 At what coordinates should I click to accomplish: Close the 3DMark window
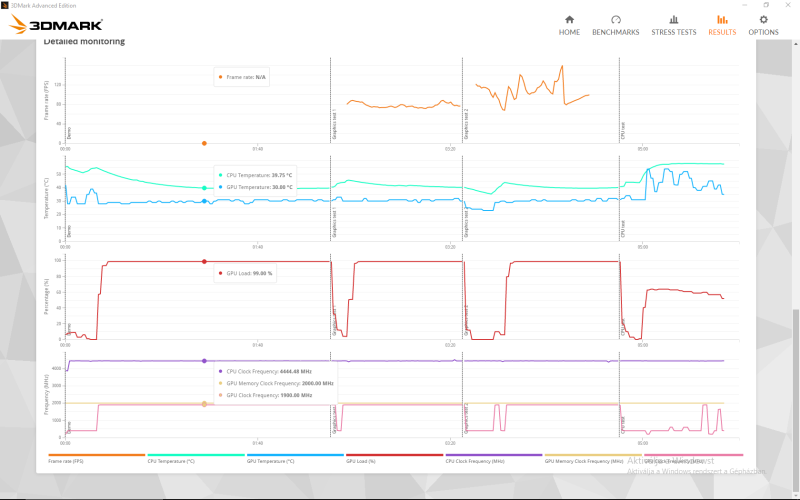pyautogui.click(x=789, y=5)
